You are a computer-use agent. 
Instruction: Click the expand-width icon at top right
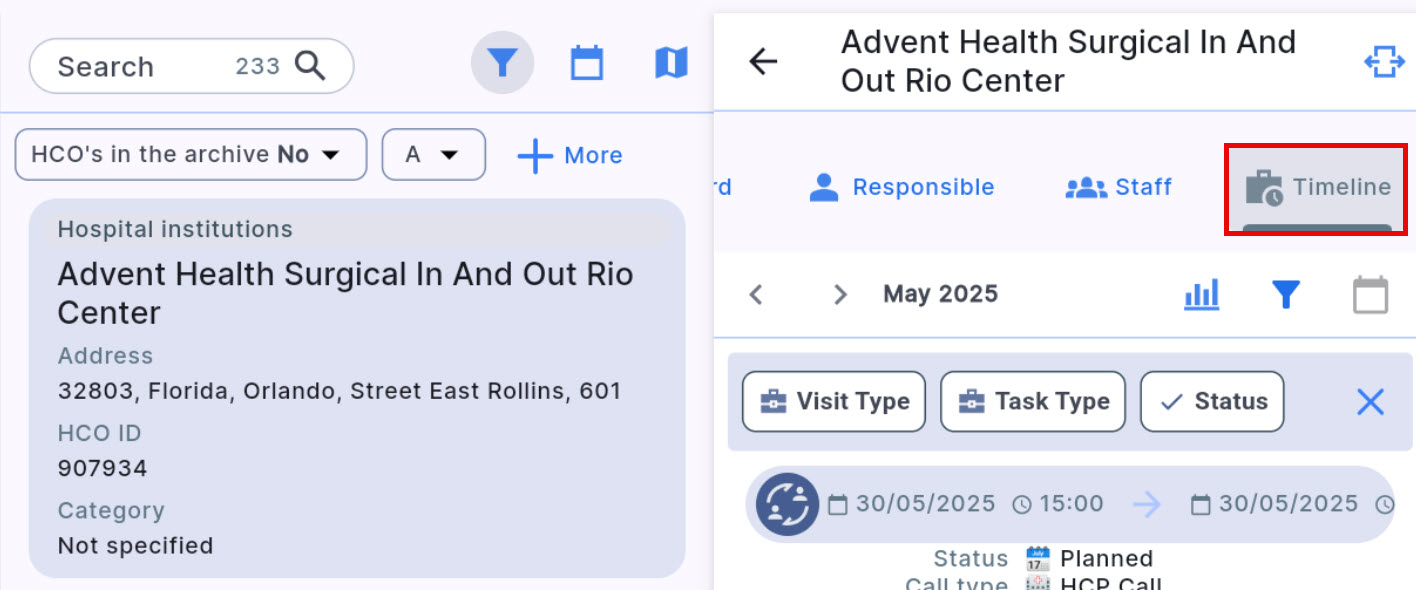1384,62
